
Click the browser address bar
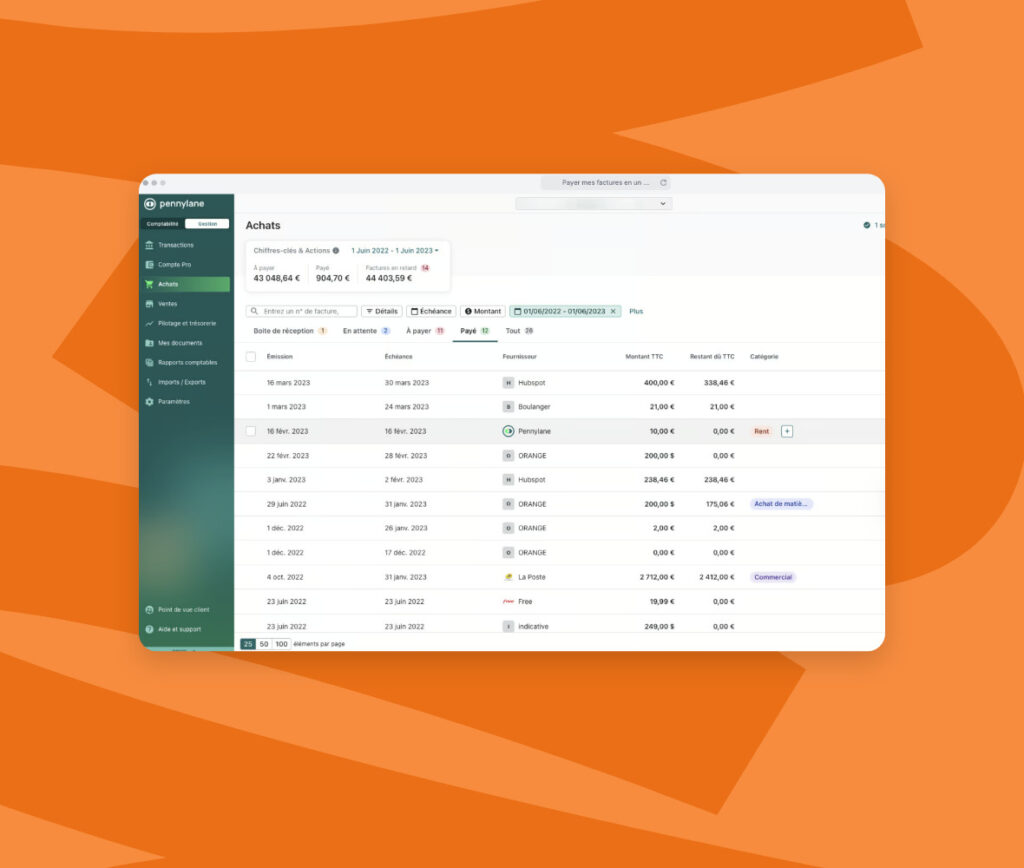[x=605, y=183]
